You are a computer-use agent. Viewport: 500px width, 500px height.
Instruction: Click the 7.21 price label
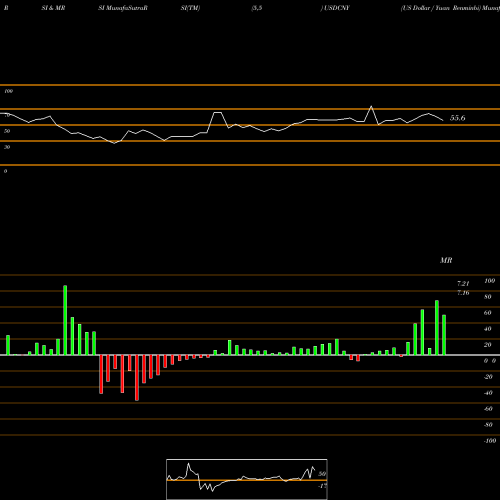[463, 284]
